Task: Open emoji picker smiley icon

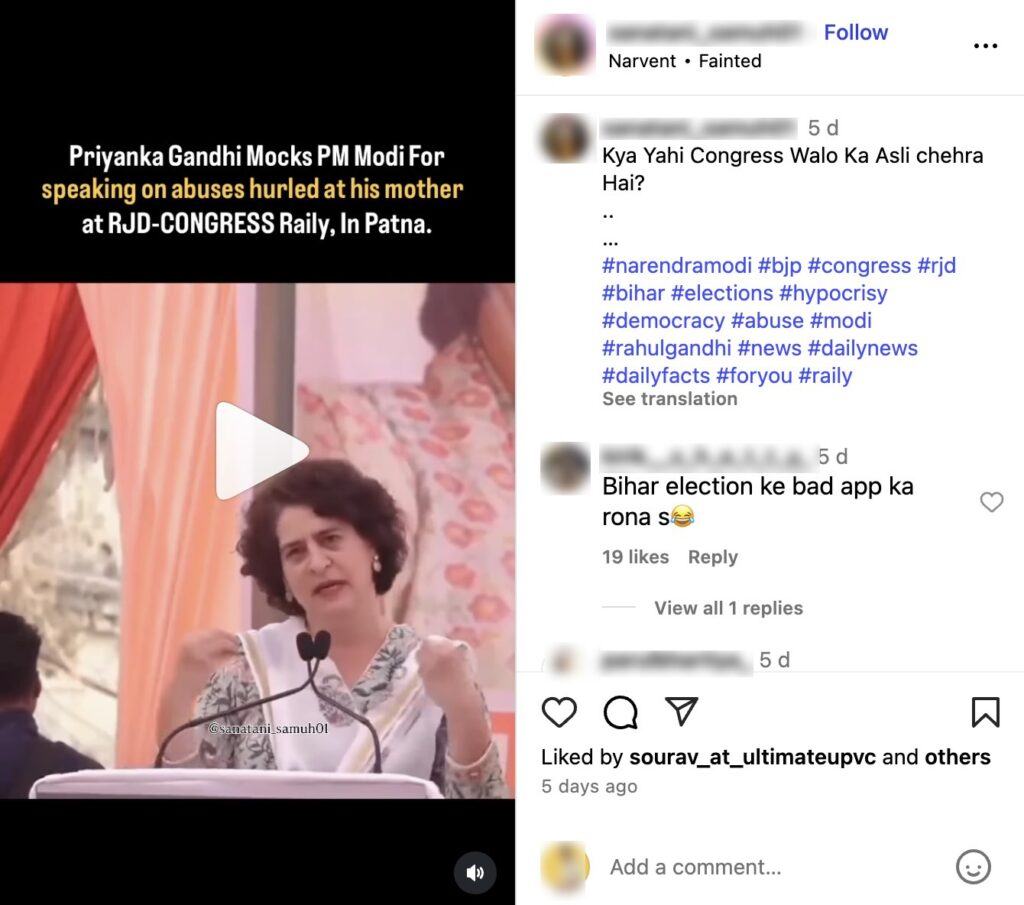Action: pos(973,867)
